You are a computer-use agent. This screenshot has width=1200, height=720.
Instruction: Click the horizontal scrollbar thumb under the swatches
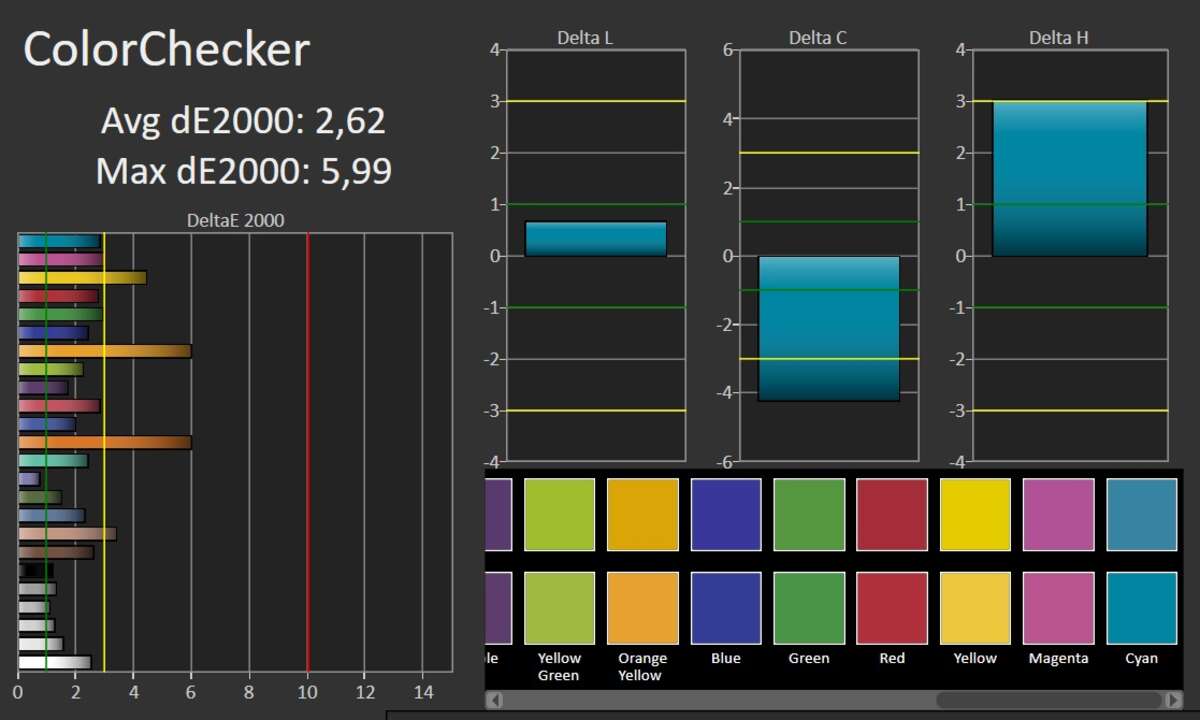(x=1049, y=700)
